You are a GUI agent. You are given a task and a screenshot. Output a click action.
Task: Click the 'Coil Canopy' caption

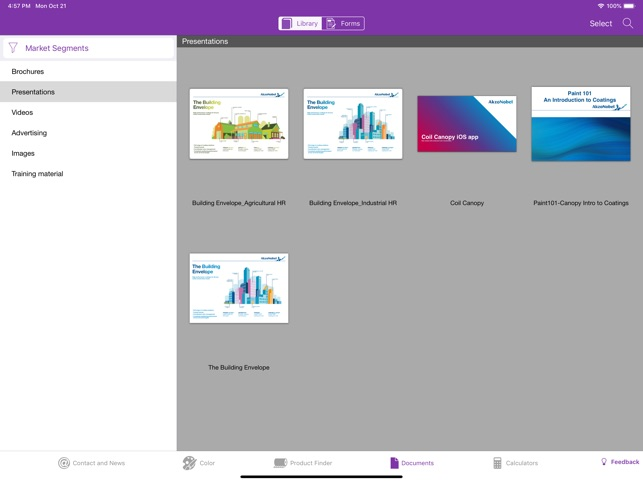pyautogui.click(x=467, y=203)
